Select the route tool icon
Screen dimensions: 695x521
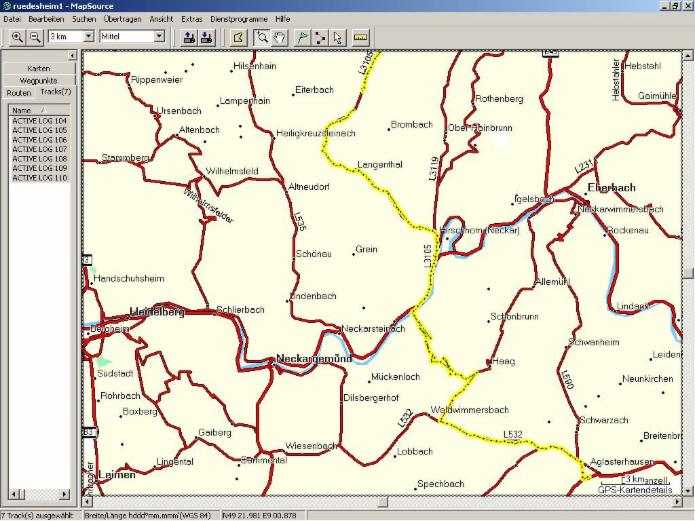coord(320,37)
